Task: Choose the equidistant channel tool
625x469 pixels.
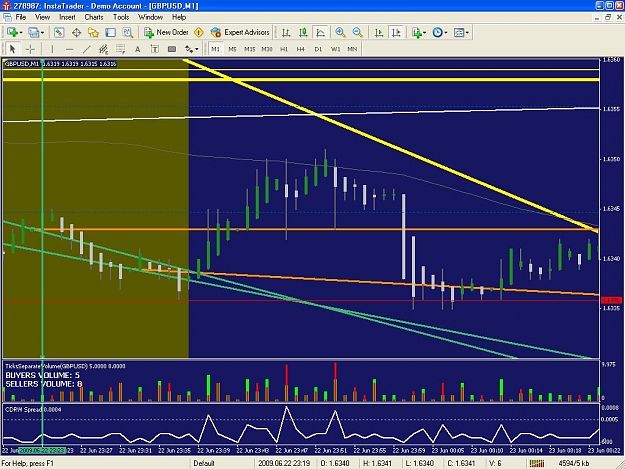Action: 104,49
